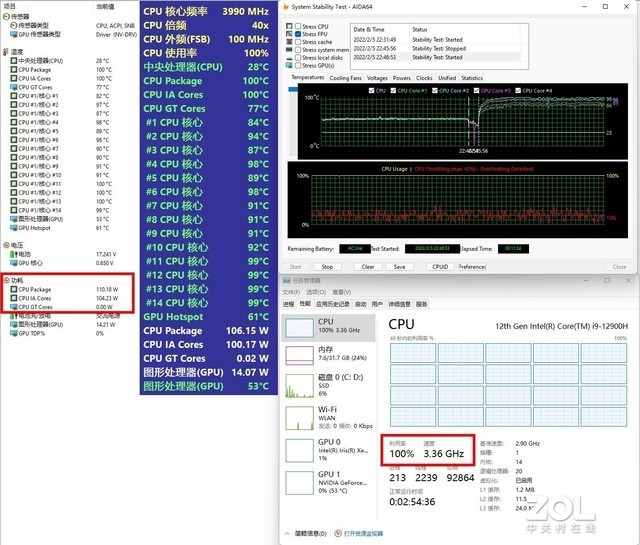Screen dimensions: 640x545
Task: Click the 传感器 sensor group icon
Action: (x=6, y=16)
